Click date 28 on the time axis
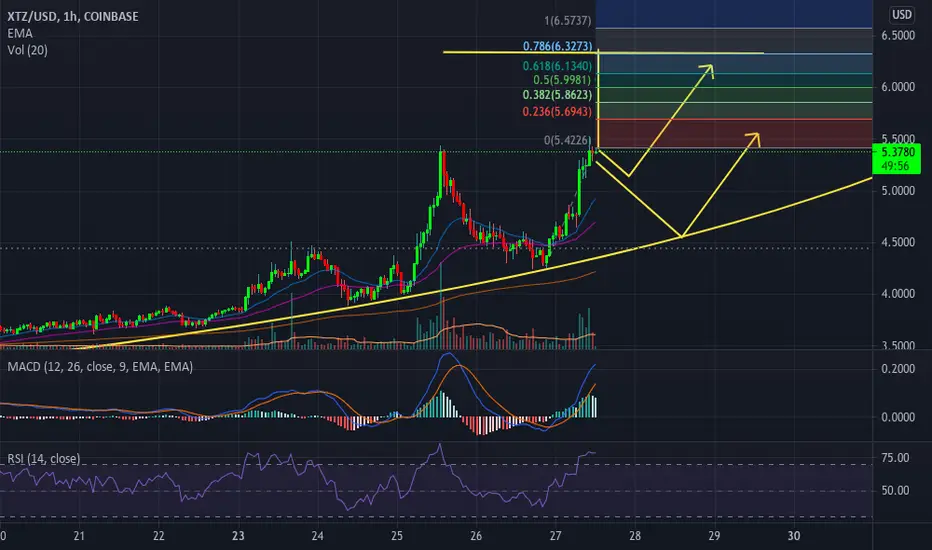The height and width of the screenshot is (550, 932). point(635,536)
